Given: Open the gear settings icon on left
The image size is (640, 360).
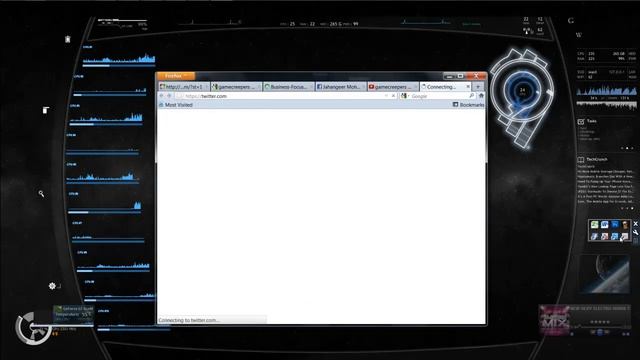Looking at the screenshot, I should pyautogui.click(x=52, y=286).
